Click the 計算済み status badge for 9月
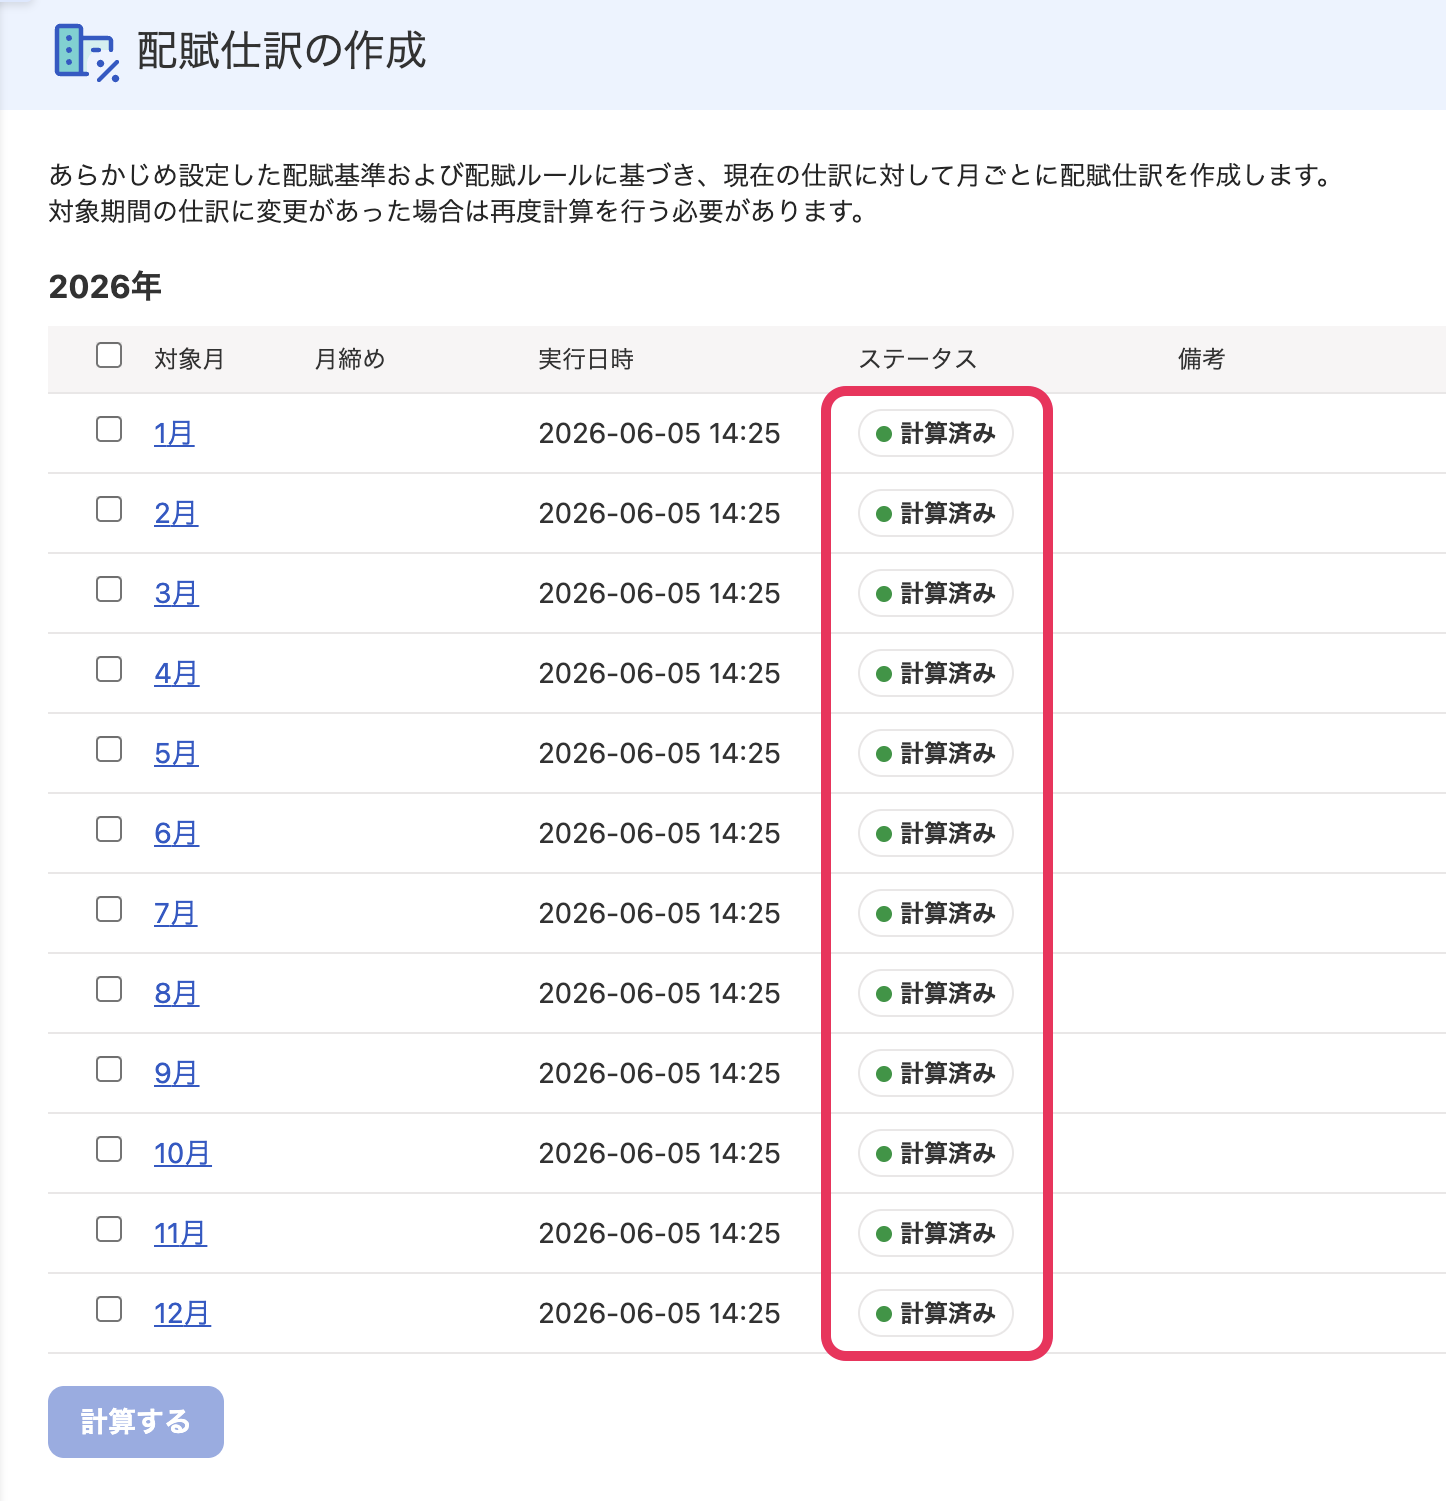The height and width of the screenshot is (1501, 1446). point(936,1073)
